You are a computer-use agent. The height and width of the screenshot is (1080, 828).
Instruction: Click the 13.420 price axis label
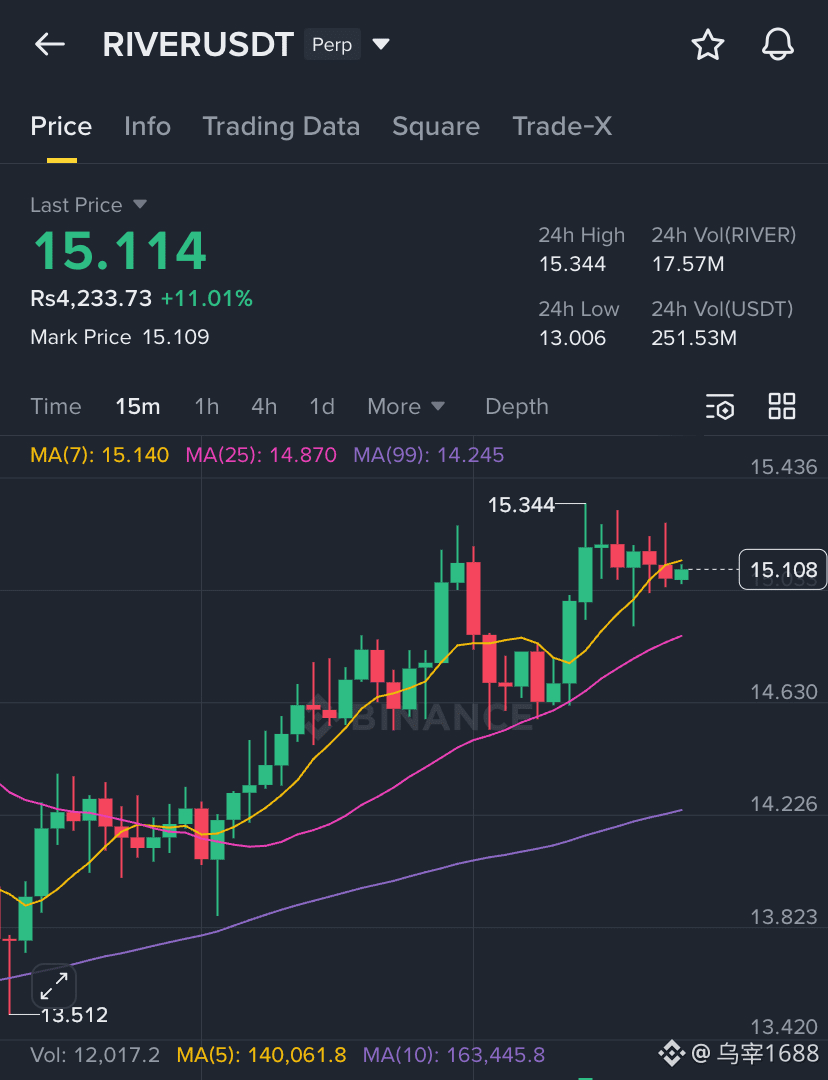(784, 1027)
